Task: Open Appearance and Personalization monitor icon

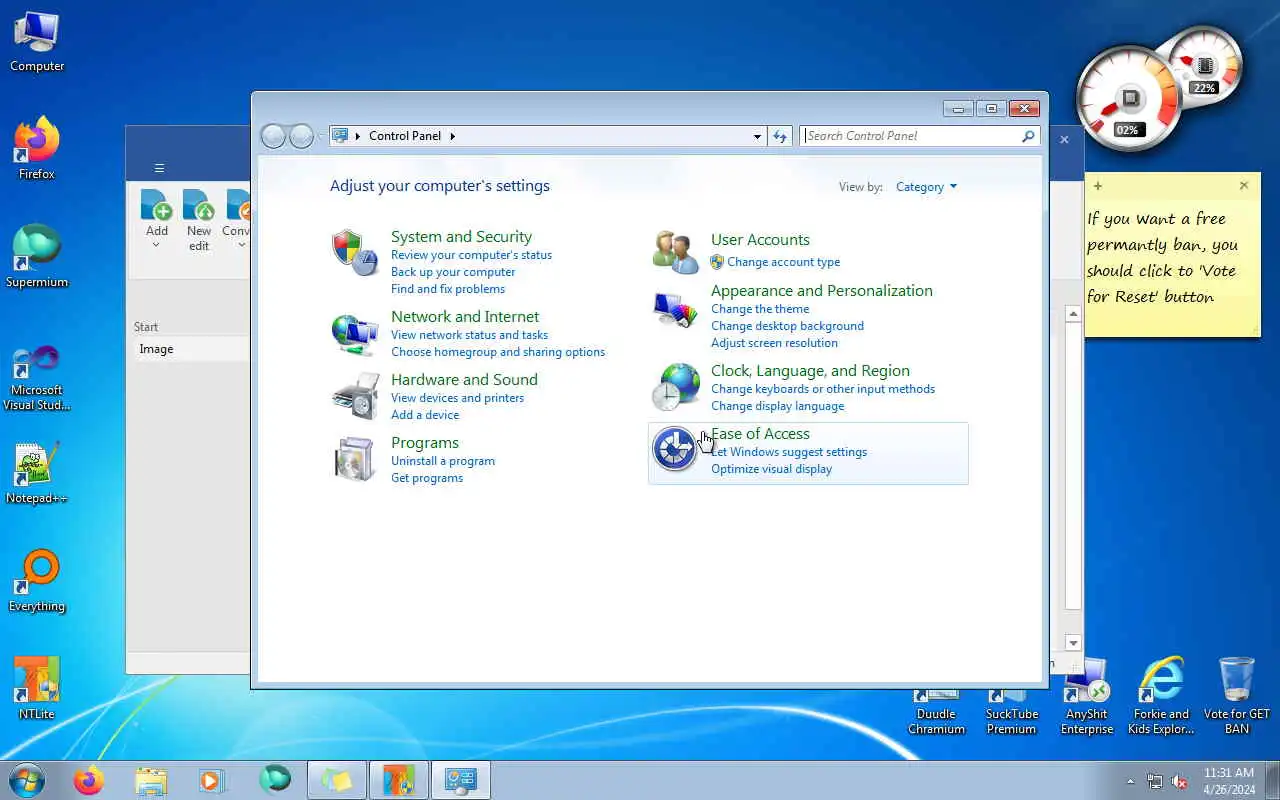Action: pyautogui.click(x=675, y=309)
